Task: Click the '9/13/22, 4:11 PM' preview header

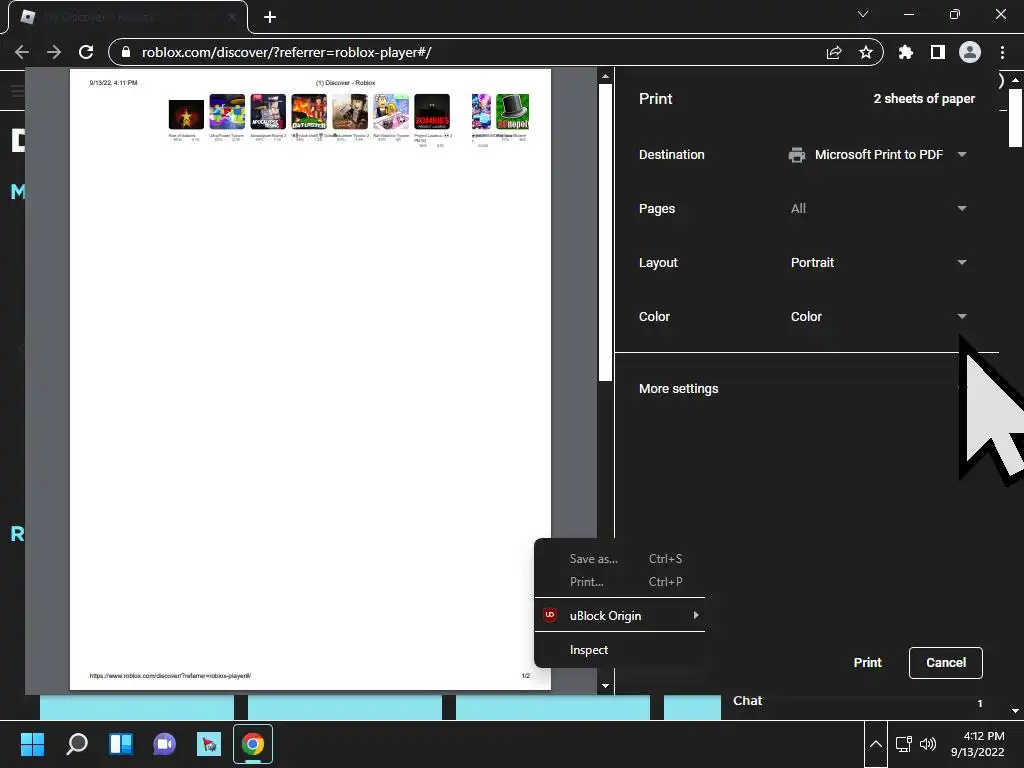Action: pos(113,83)
